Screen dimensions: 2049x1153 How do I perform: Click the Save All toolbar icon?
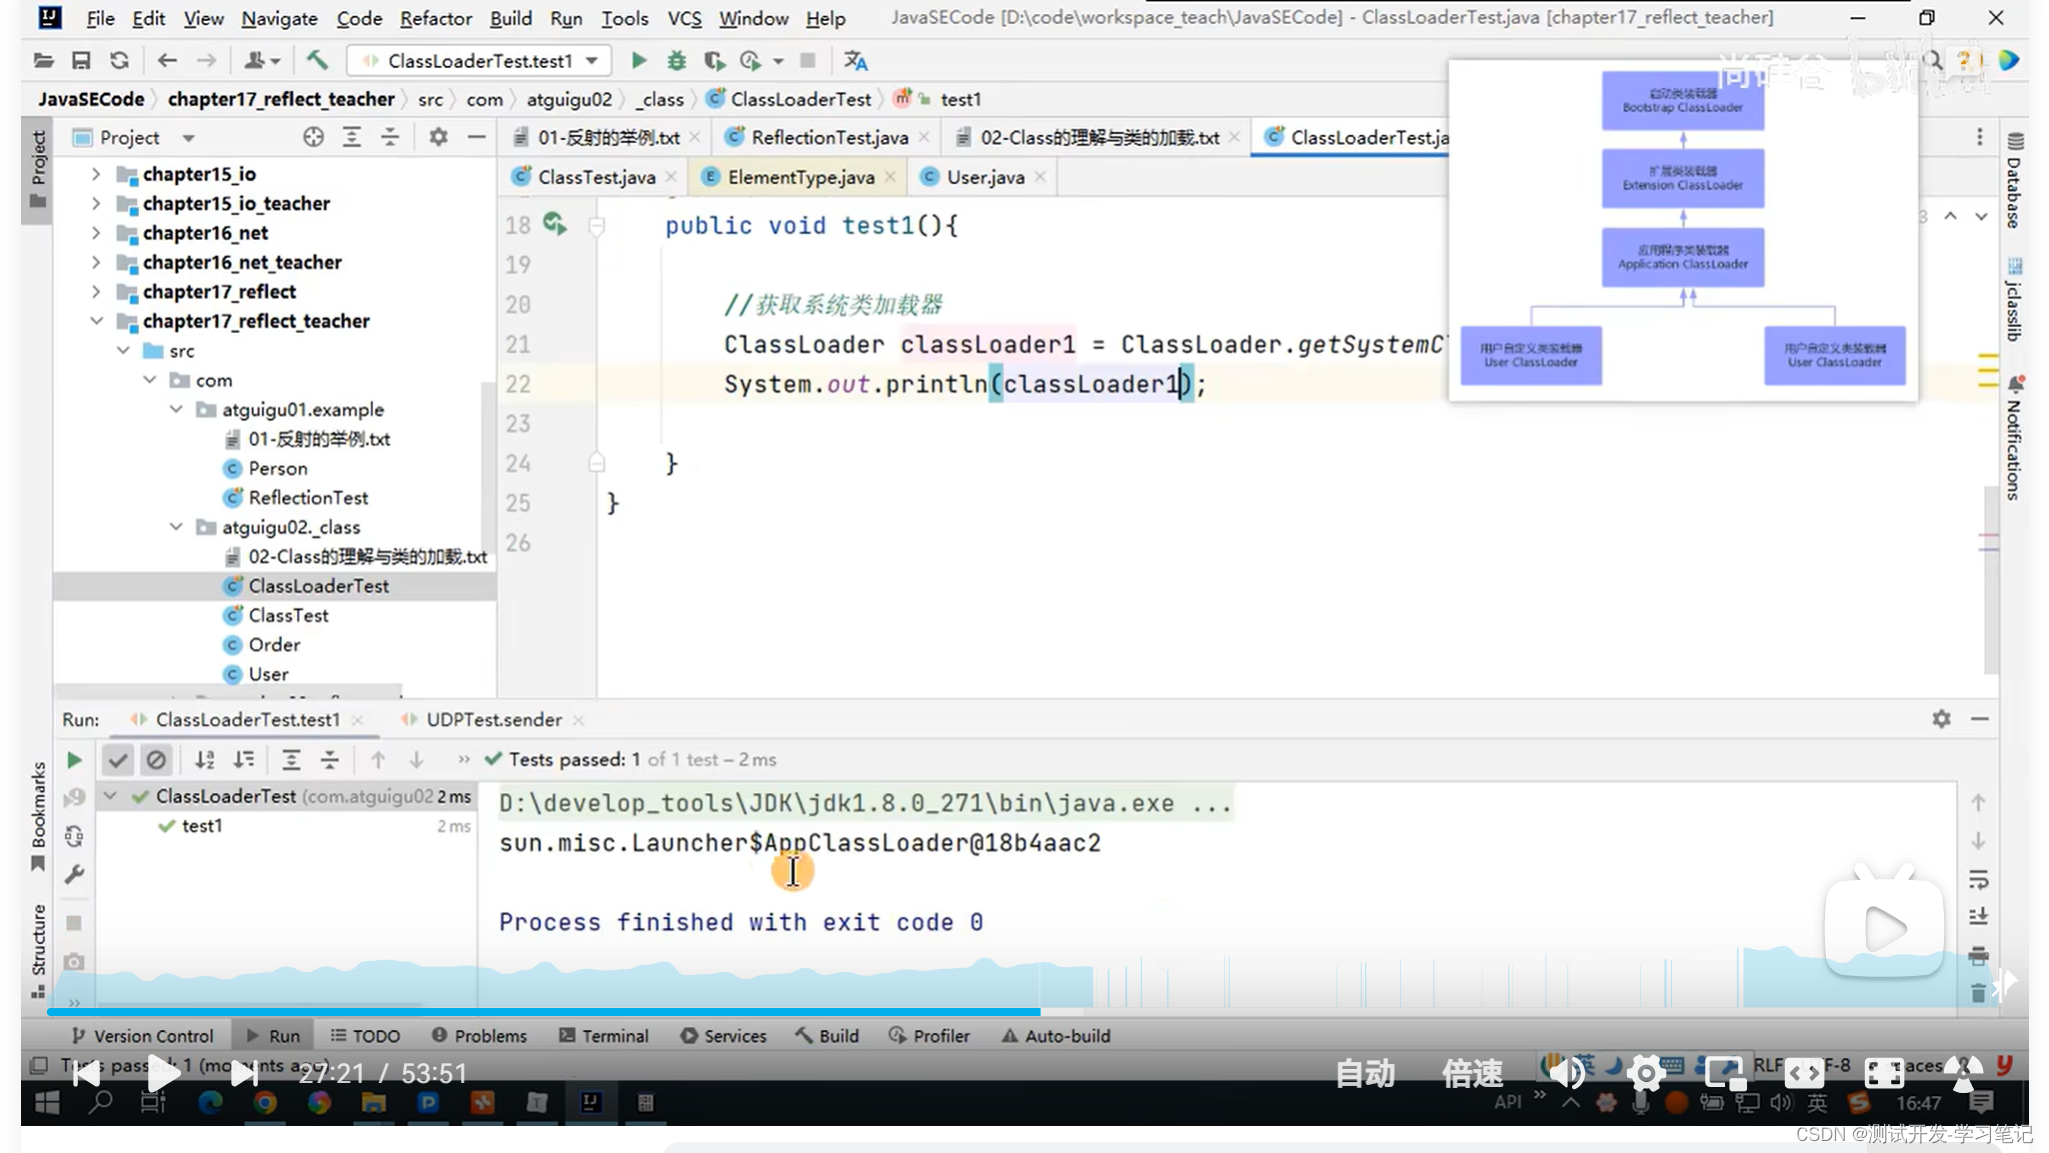[81, 61]
